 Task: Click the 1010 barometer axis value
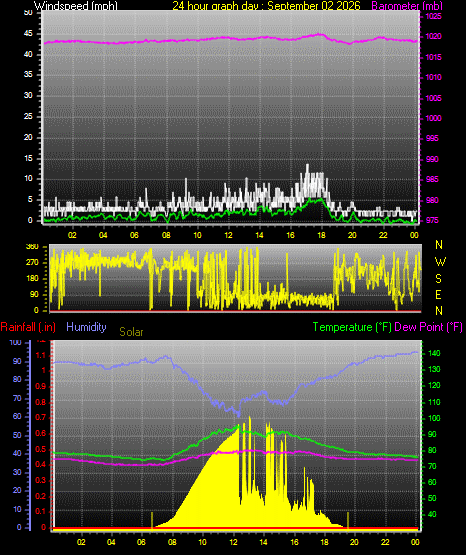pyautogui.click(x=433, y=77)
